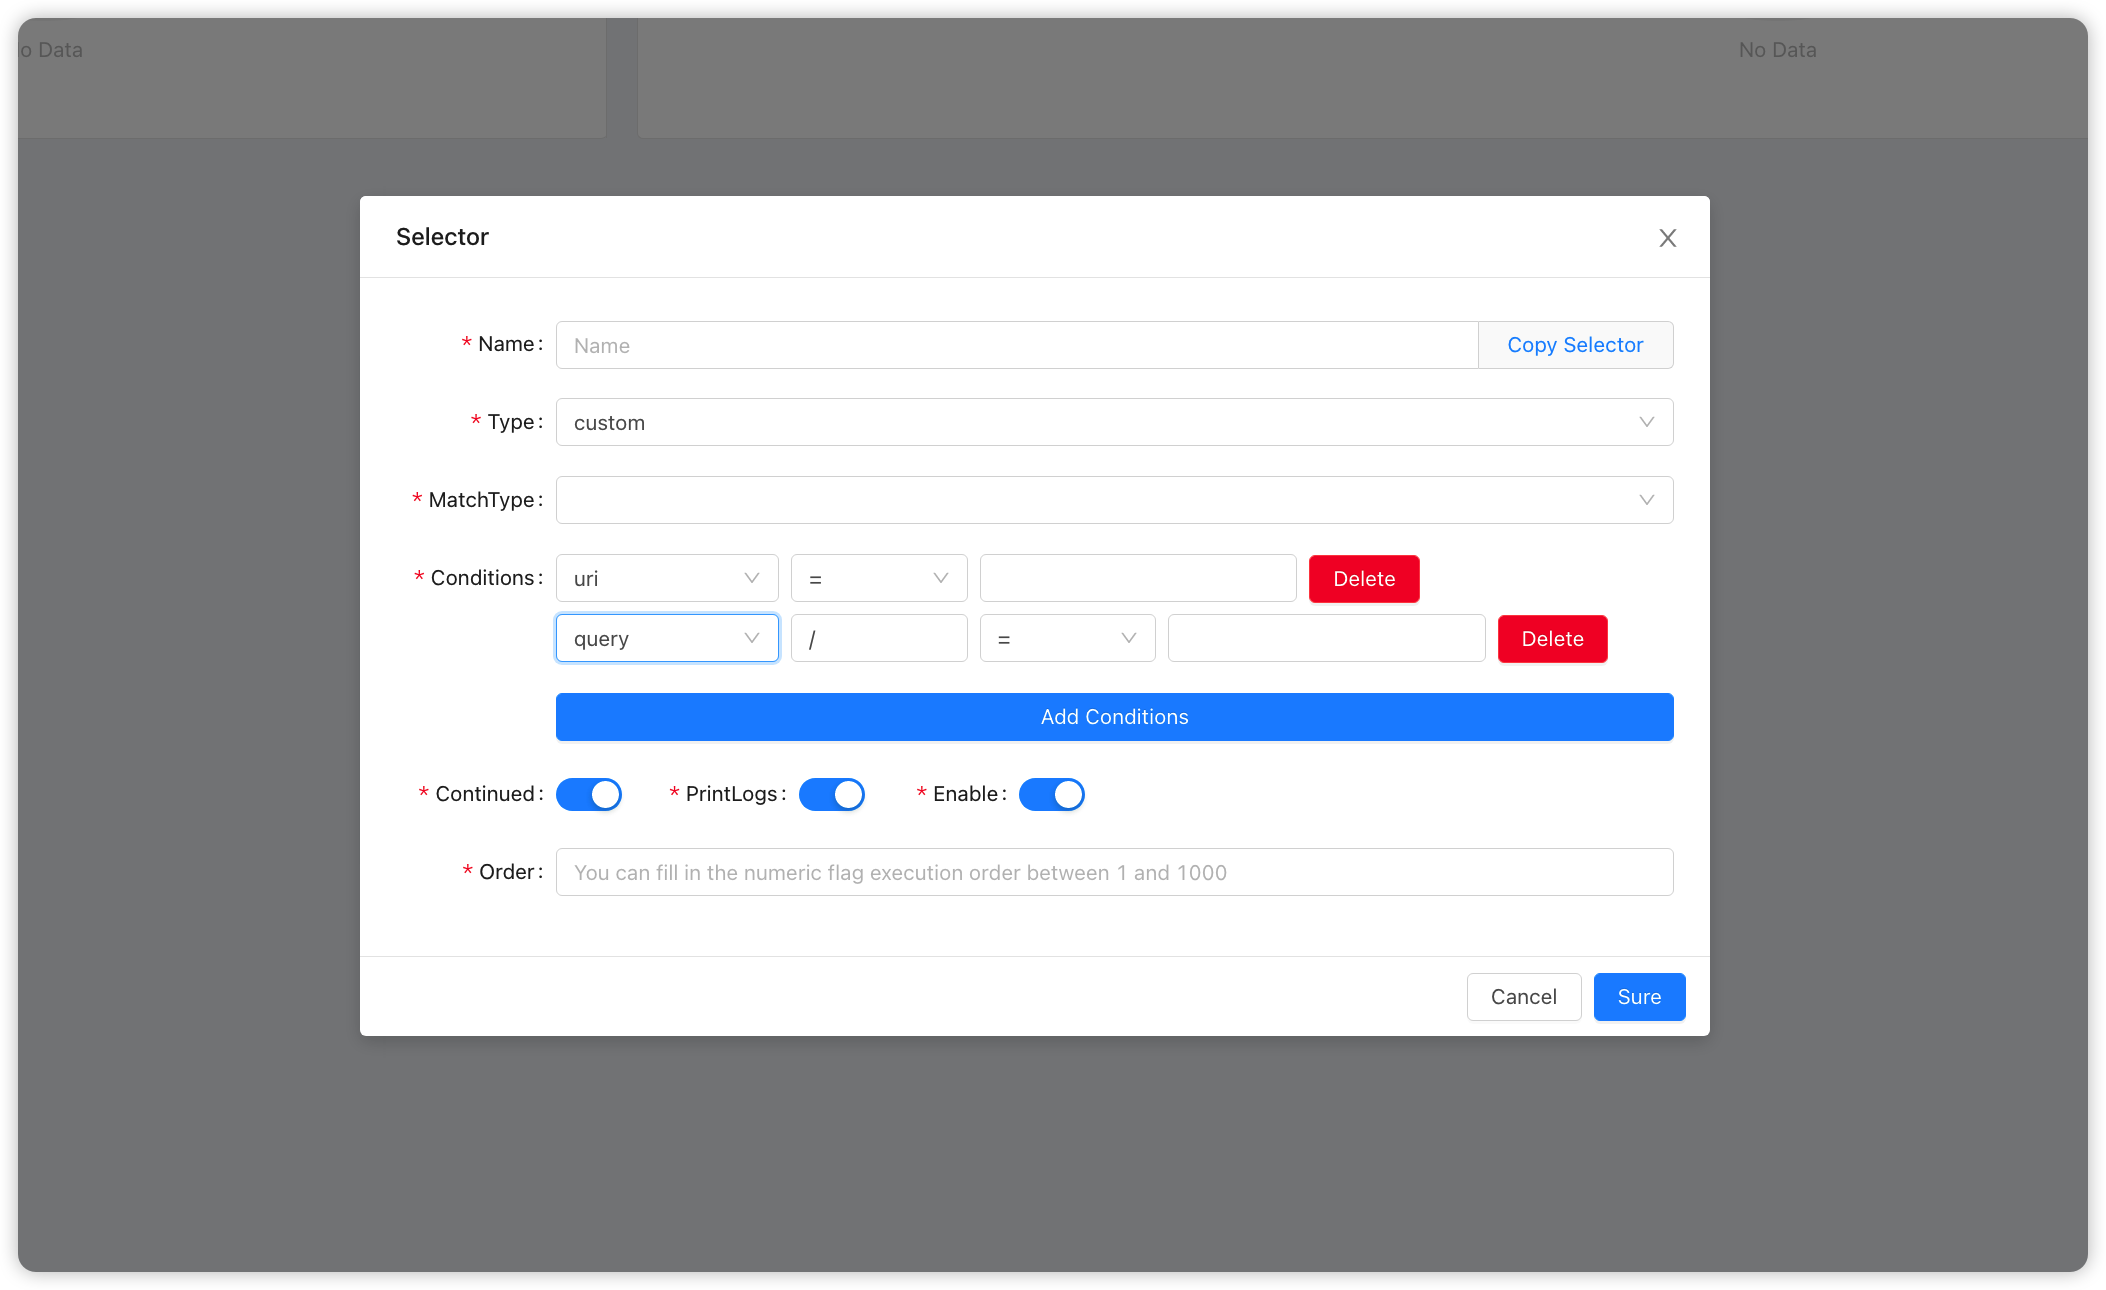Click the slash input in query row
2106x1290 pixels.
click(x=878, y=638)
